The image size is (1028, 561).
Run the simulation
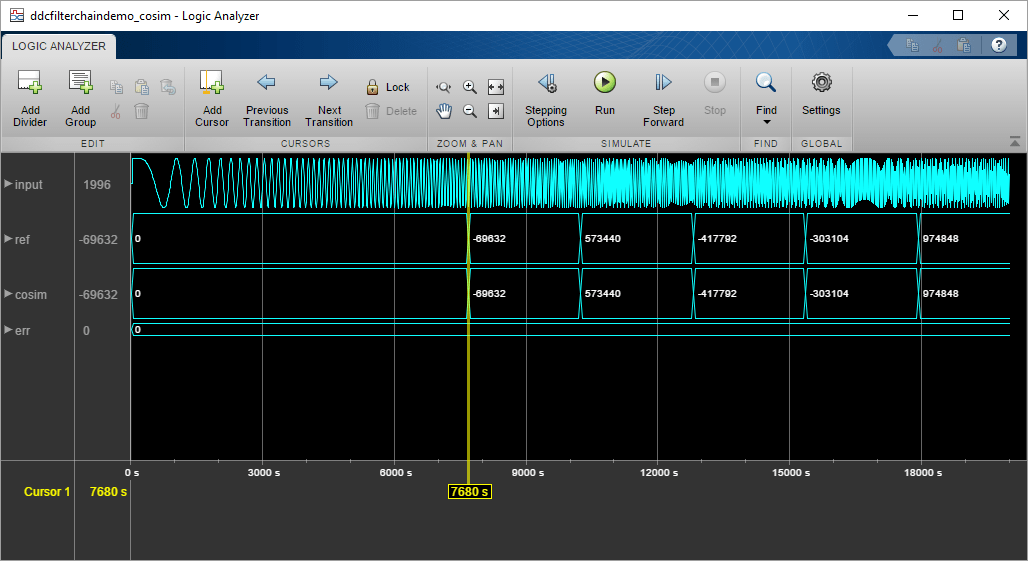pyautogui.click(x=605, y=93)
